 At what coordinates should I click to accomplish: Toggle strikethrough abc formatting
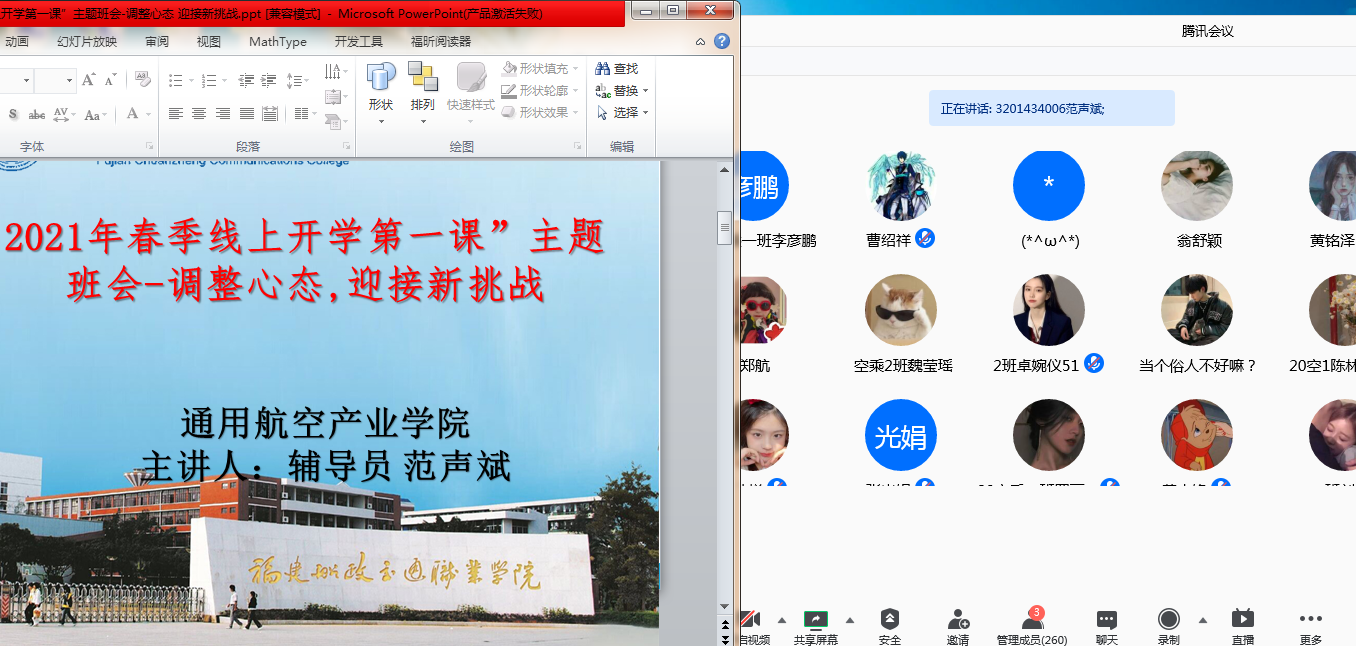click(37, 114)
